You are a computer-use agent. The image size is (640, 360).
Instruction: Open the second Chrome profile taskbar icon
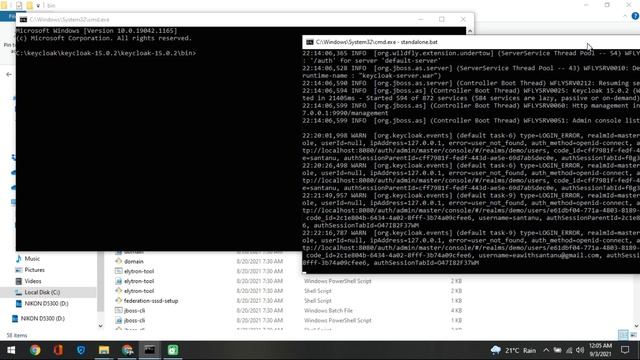pyautogui.click(x=127, y=350)
